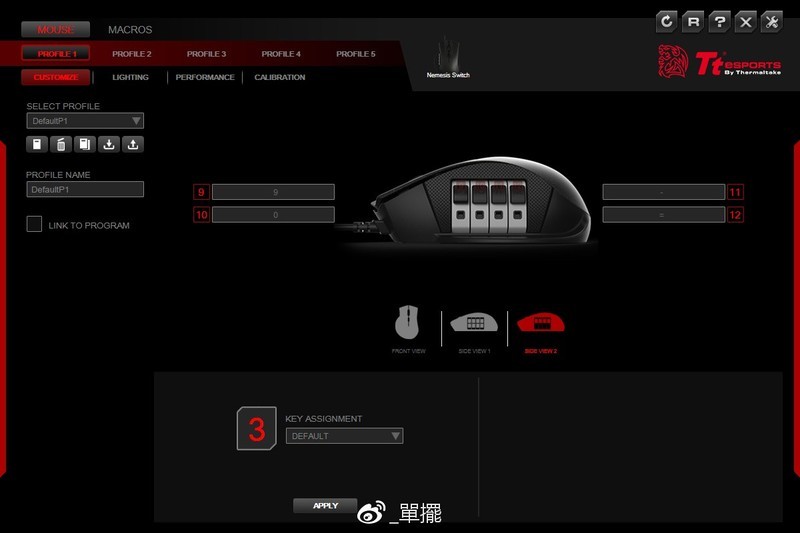This screenshot has height=533, width=800.
Task: Select button number 10 marker
Action: point(202,215)
